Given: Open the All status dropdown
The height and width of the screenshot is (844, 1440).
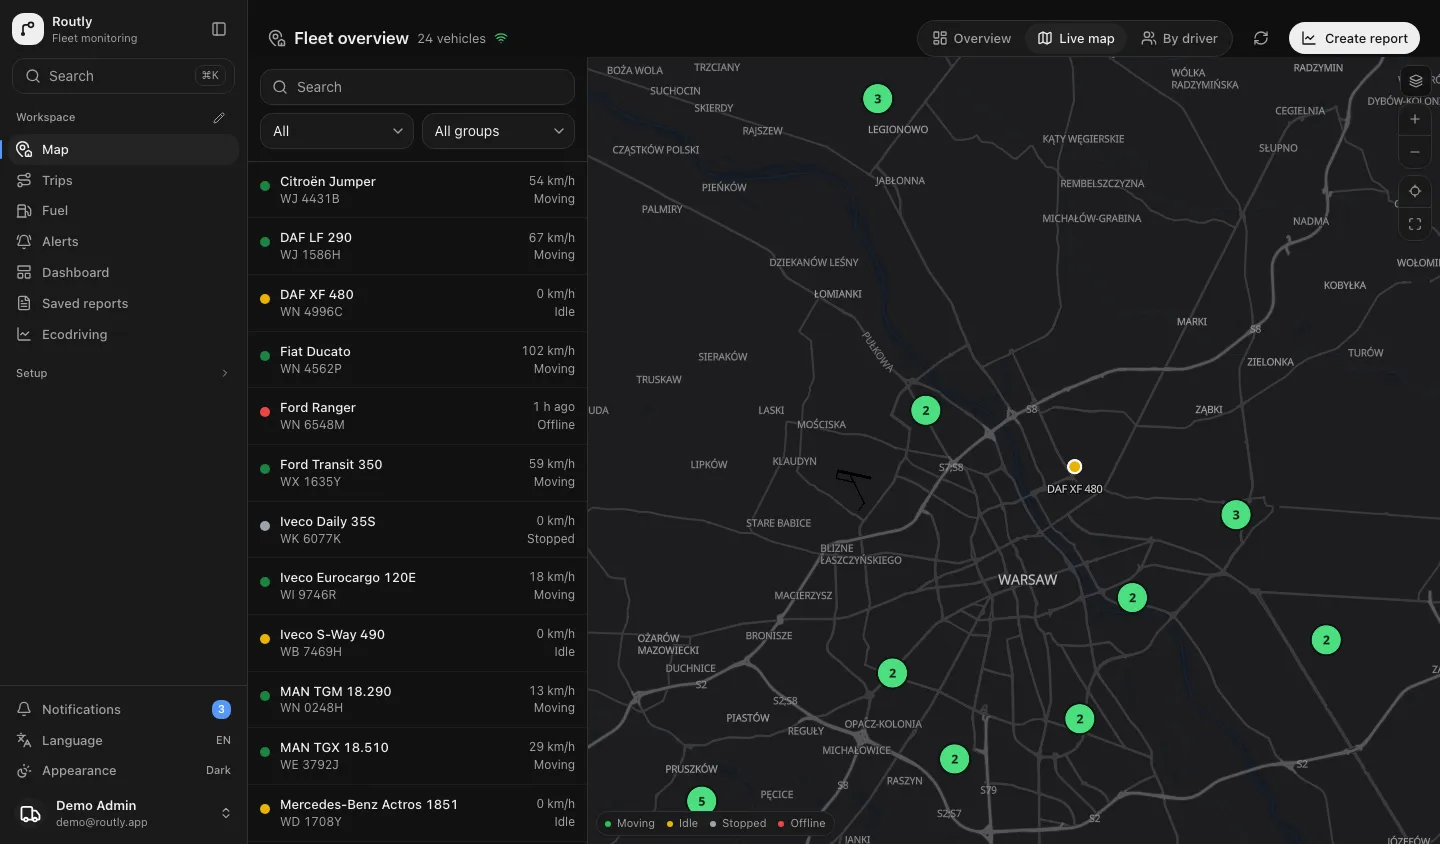Looking at the screenshot, I should tap(337, 131).
